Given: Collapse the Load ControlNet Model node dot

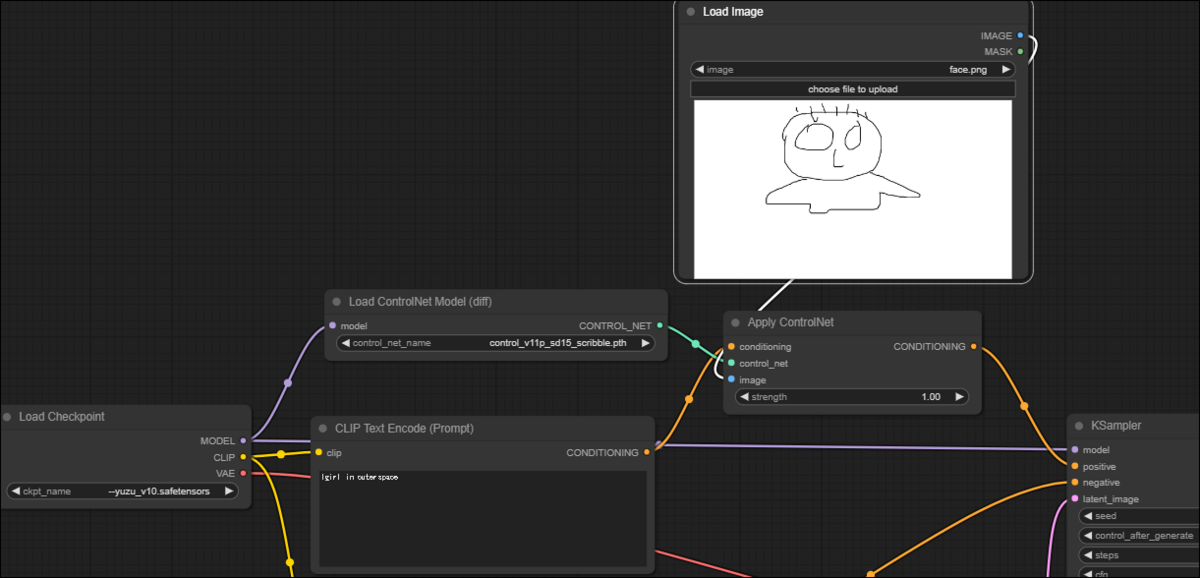Looking at the screenshot, I should click(x=337, y=302).
